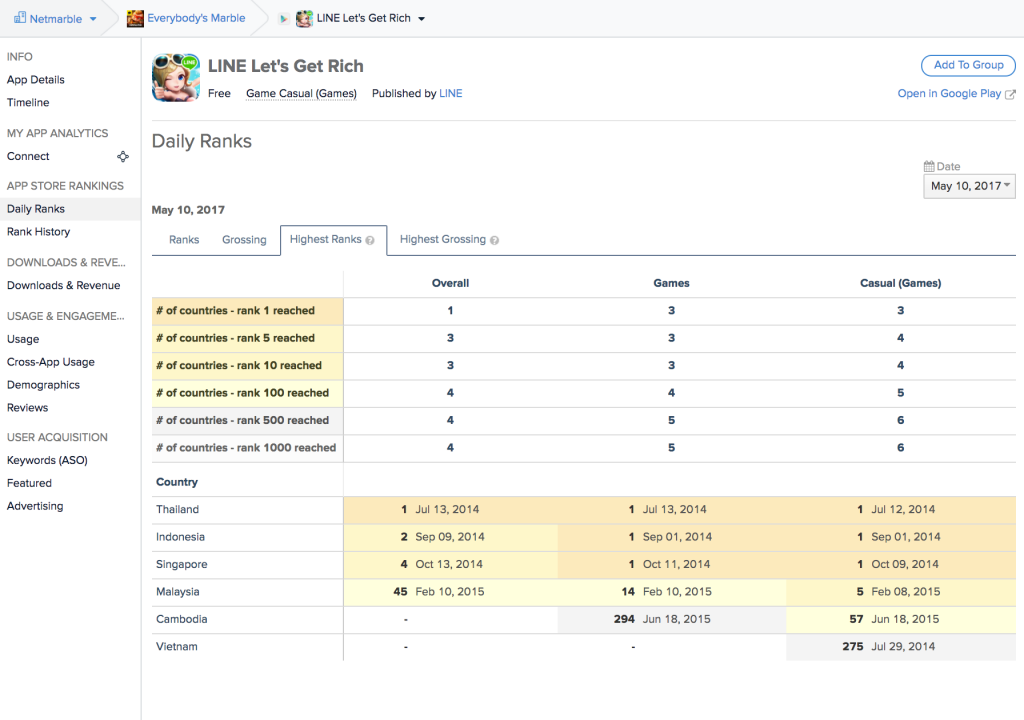Expand the LINE Let's Get Rich breadcrumb dropdown

[422, 19]
